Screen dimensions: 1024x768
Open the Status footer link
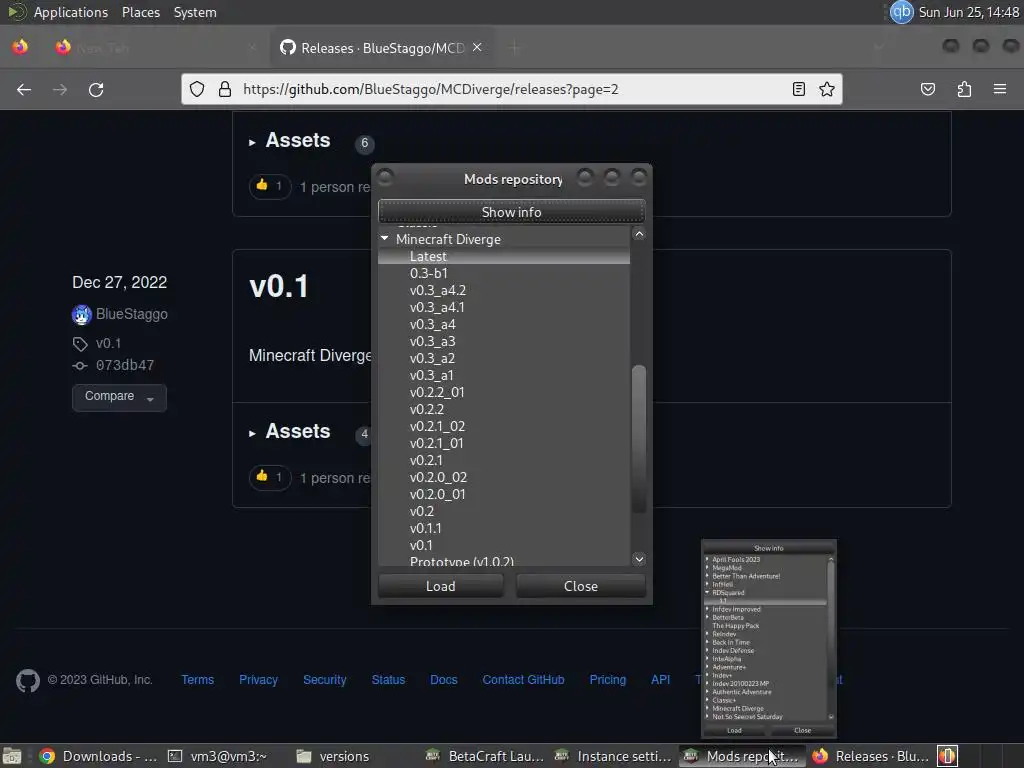pyautogui.click(x=388, y=680)
